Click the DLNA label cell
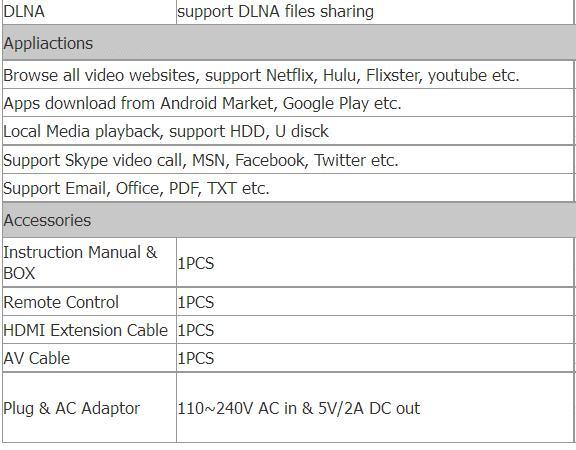576x450 pixels. point(89,12)
